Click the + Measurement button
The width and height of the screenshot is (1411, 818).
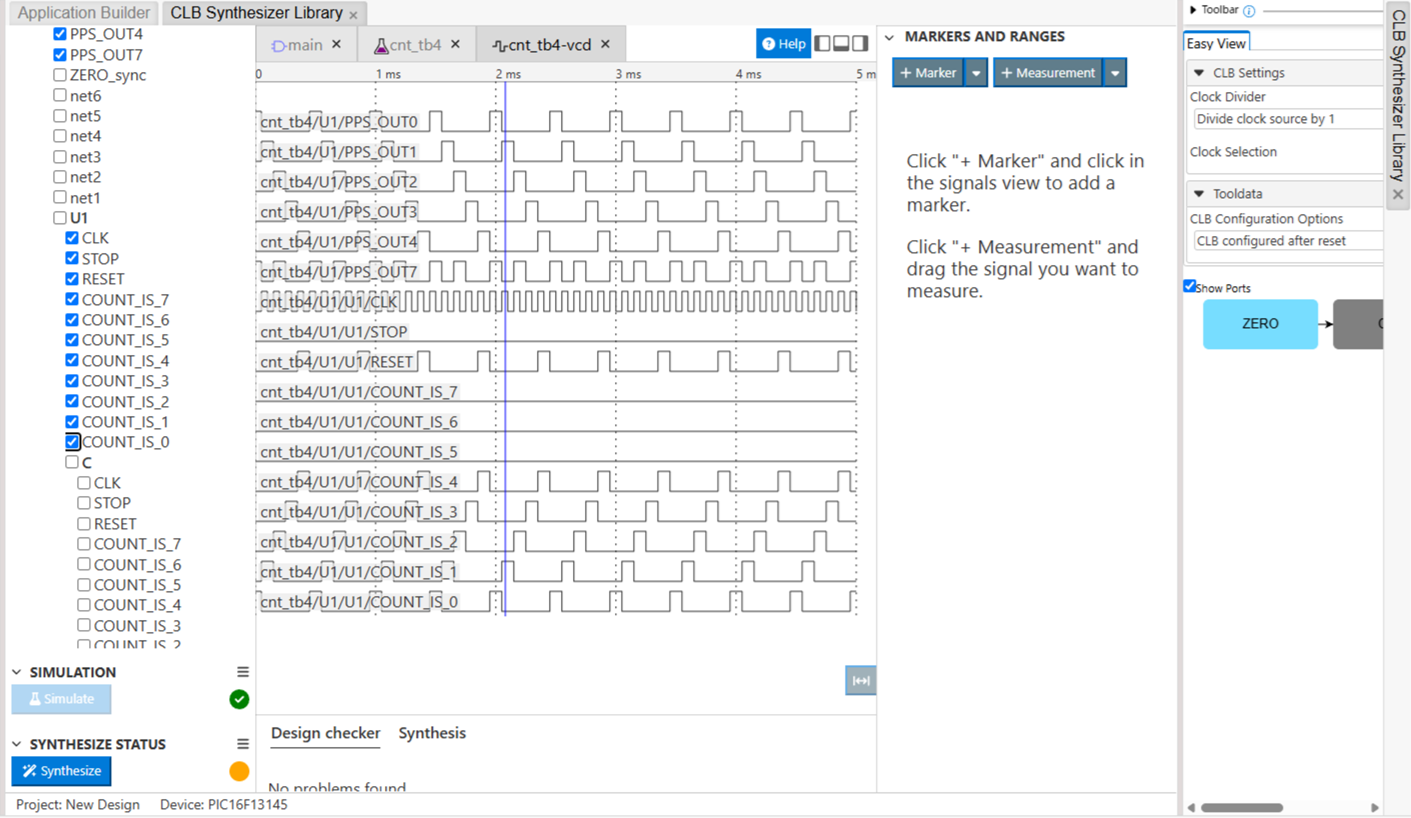coord(1048,73)
